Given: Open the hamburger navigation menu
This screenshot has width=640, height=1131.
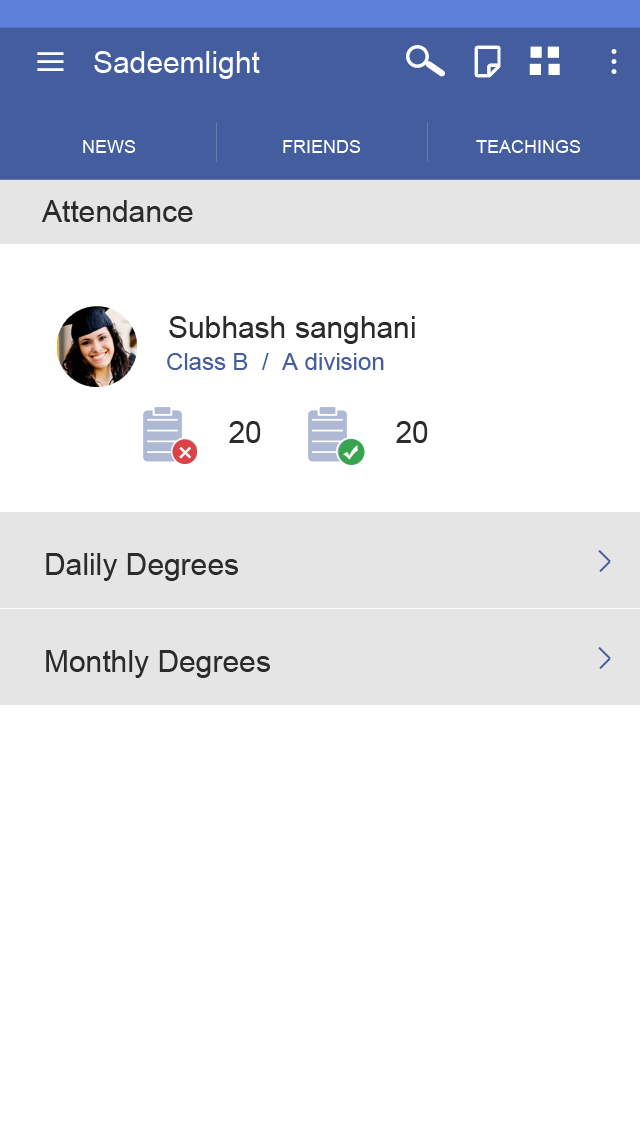Looking at the screenshot, I should 51,62.
